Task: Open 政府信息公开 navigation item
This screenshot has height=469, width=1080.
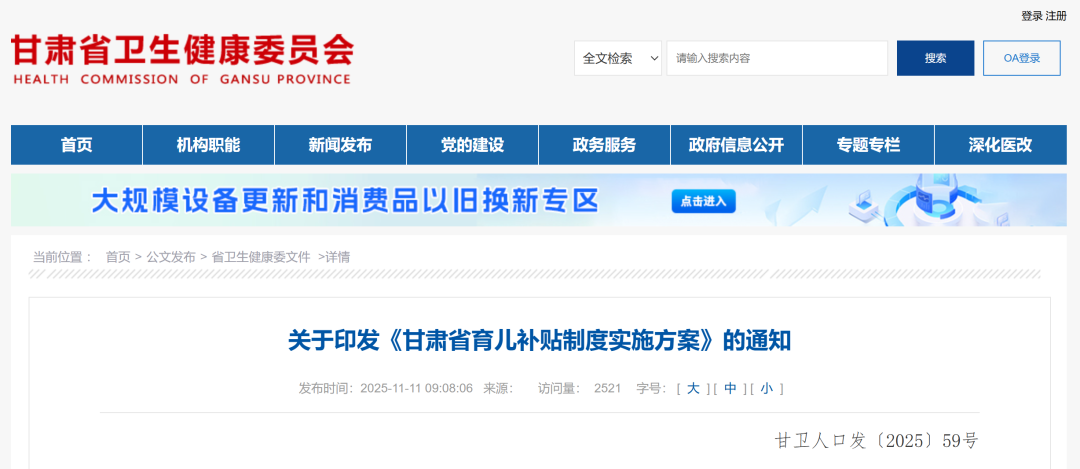Action: tap(736, 145)
